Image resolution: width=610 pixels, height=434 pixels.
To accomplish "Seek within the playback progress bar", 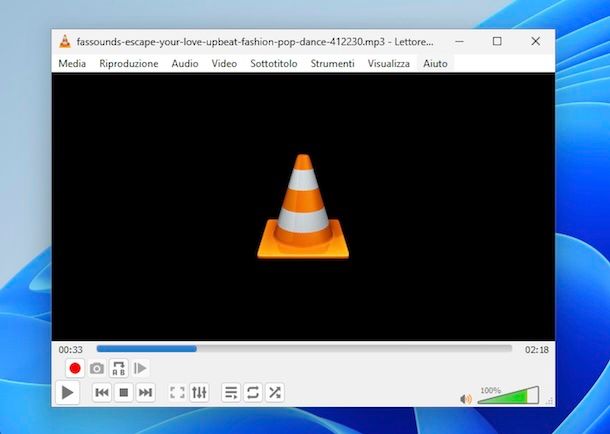I will [304, 349].
